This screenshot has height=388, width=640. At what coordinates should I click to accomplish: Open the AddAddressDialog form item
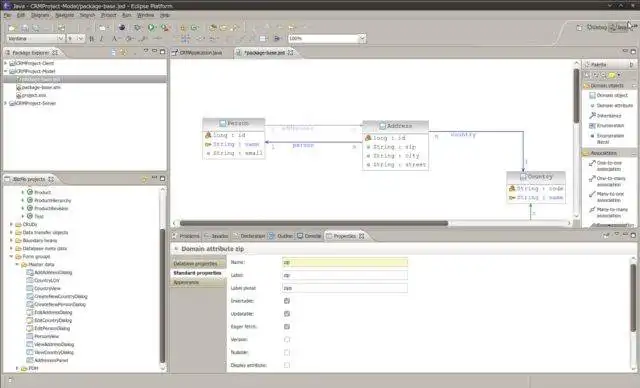coord(49,273)
